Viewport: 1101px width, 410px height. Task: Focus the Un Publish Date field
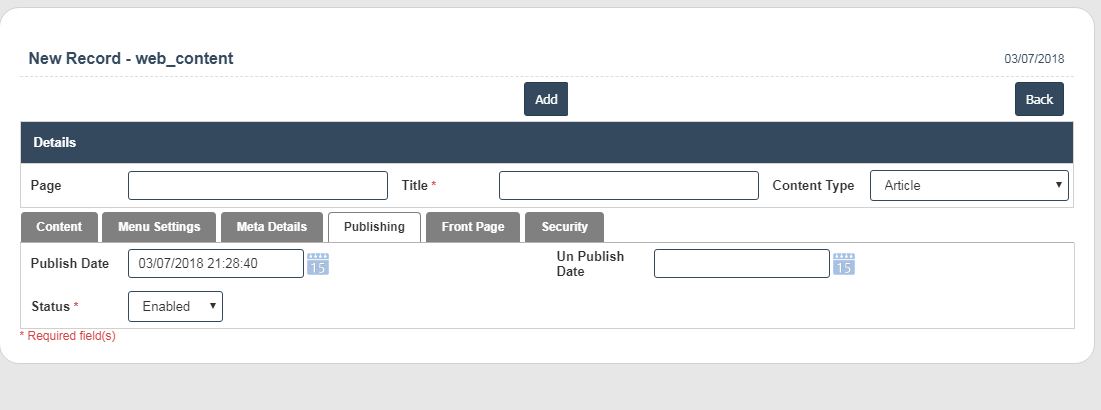(x=741, y=264)
